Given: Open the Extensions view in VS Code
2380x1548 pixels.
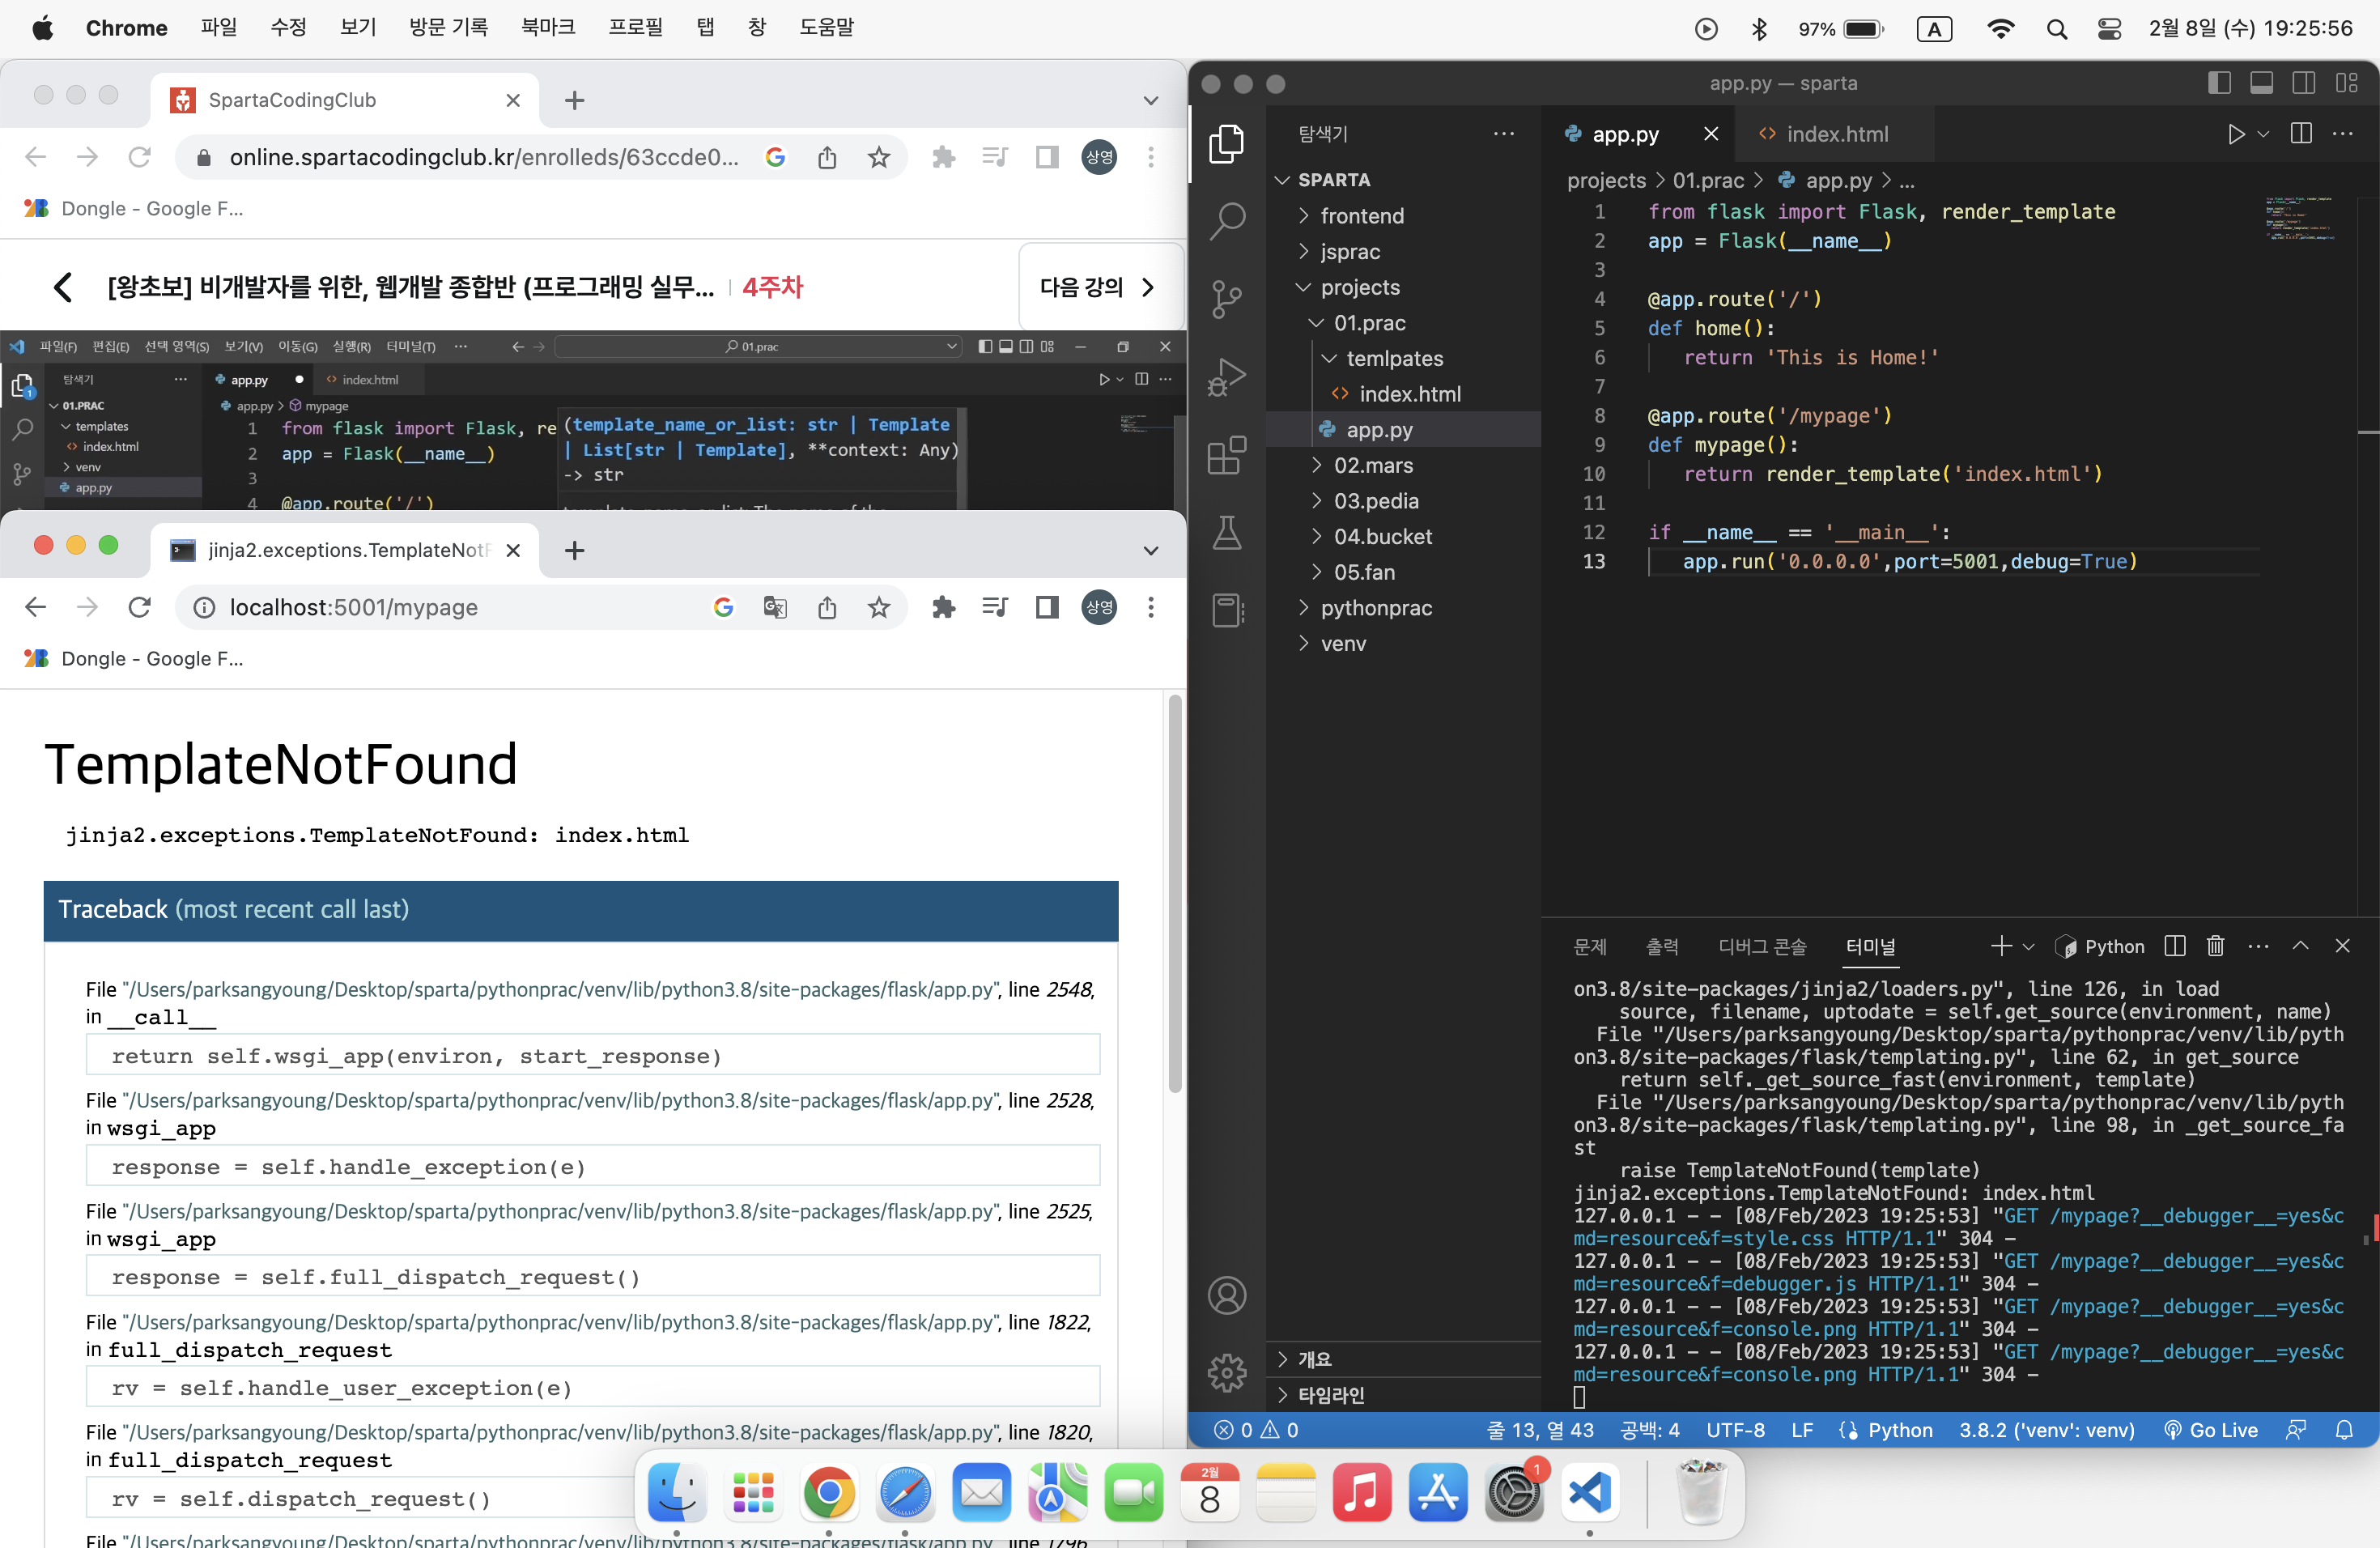Looking at the screenshot, I should pyautogui.click(x=1226, y=455).
